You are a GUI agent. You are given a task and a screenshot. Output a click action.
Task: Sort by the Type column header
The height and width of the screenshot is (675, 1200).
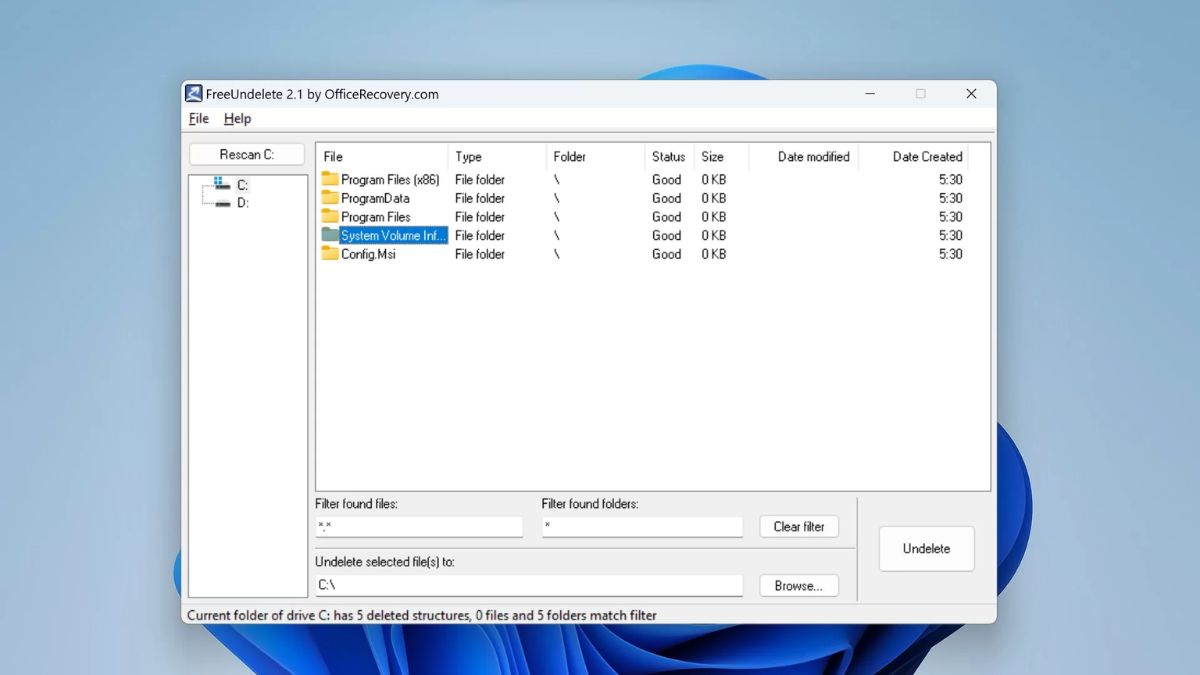click(x=497, y=157)
